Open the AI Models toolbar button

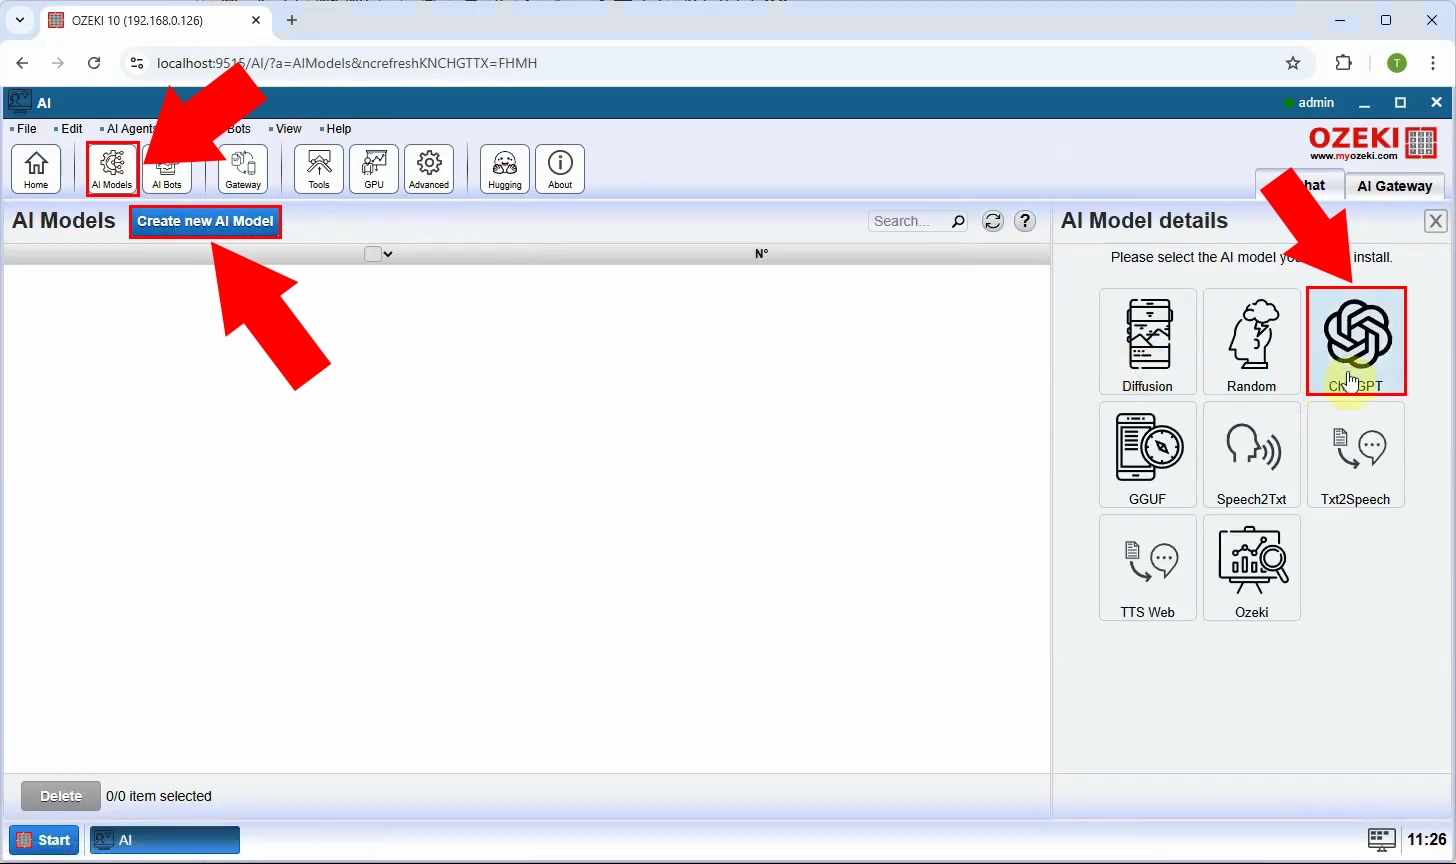coord(112,169)
